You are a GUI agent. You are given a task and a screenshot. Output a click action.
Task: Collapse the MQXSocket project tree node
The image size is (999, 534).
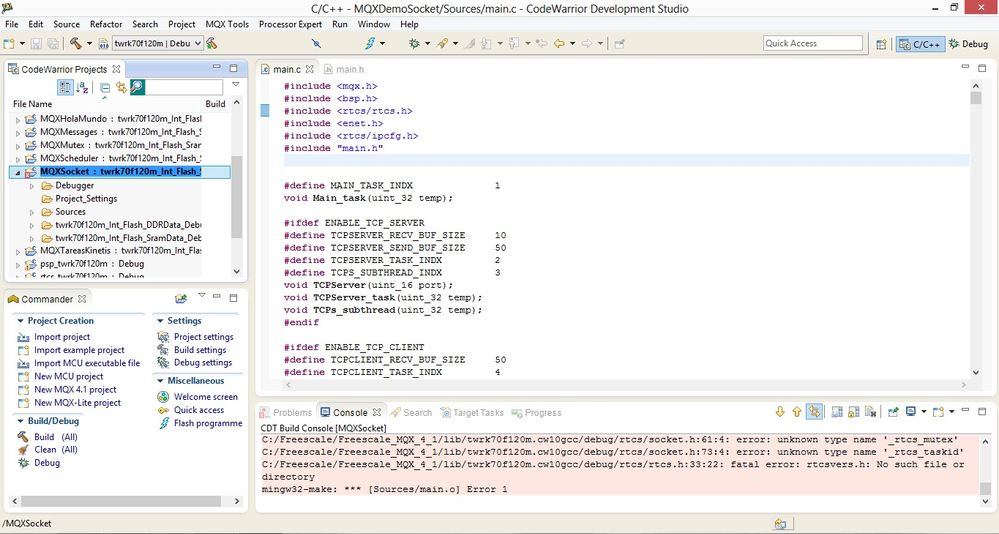tap(17, 172)
